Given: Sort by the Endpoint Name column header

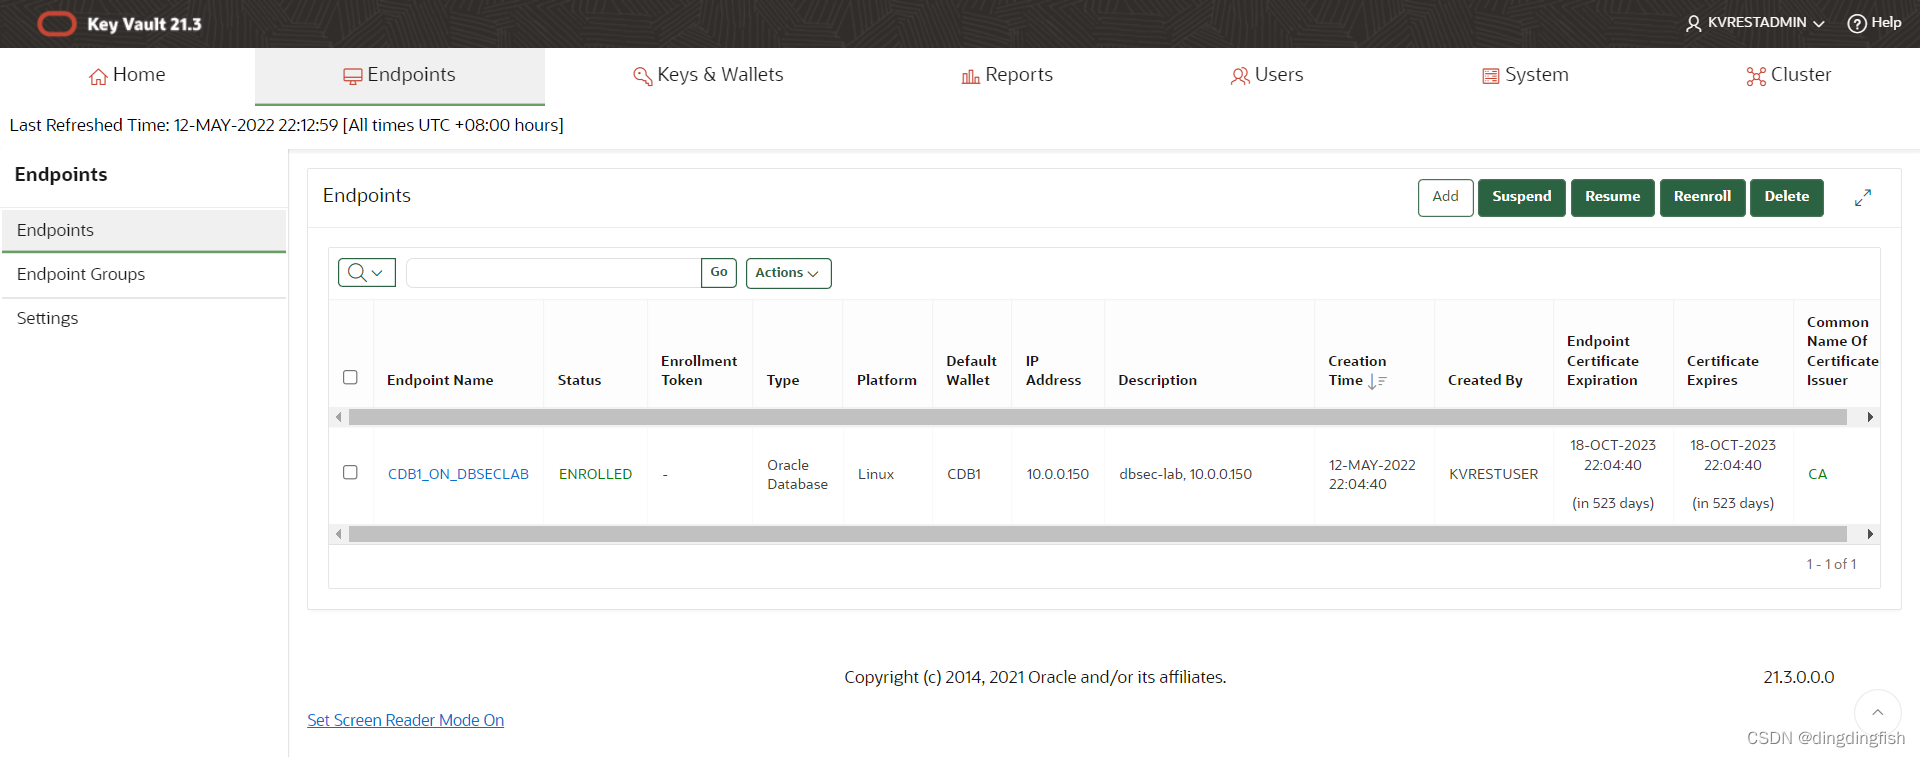Looking at the screenshot, I should [440, 380].
